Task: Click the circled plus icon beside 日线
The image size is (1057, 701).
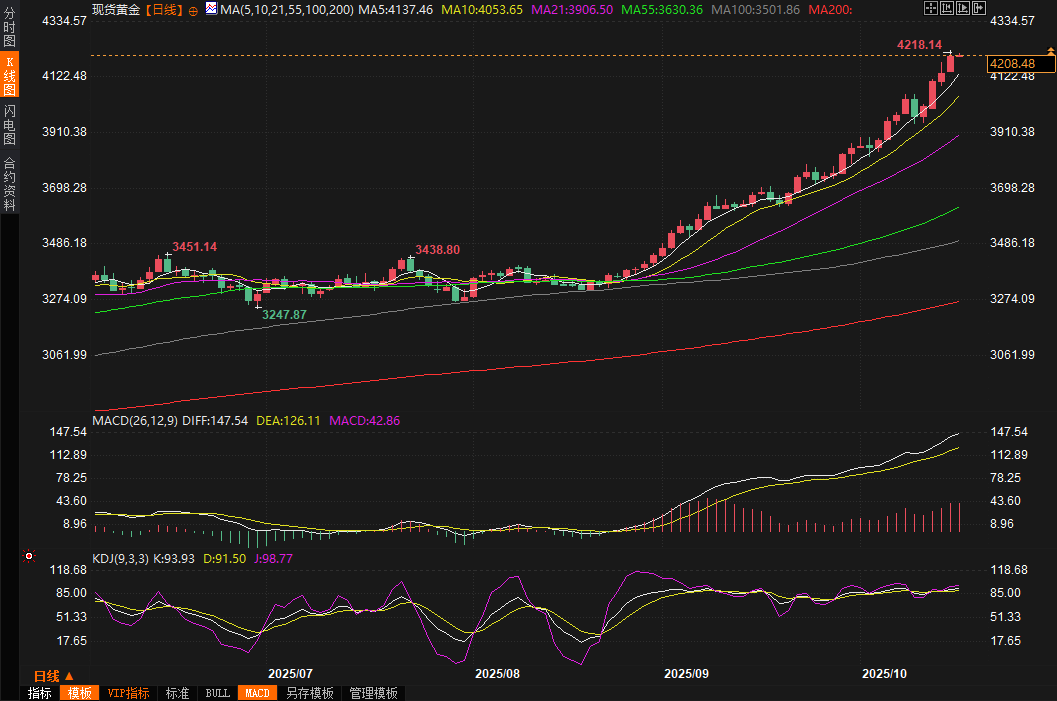Action: pyautogui.click(x=193, y=9)
